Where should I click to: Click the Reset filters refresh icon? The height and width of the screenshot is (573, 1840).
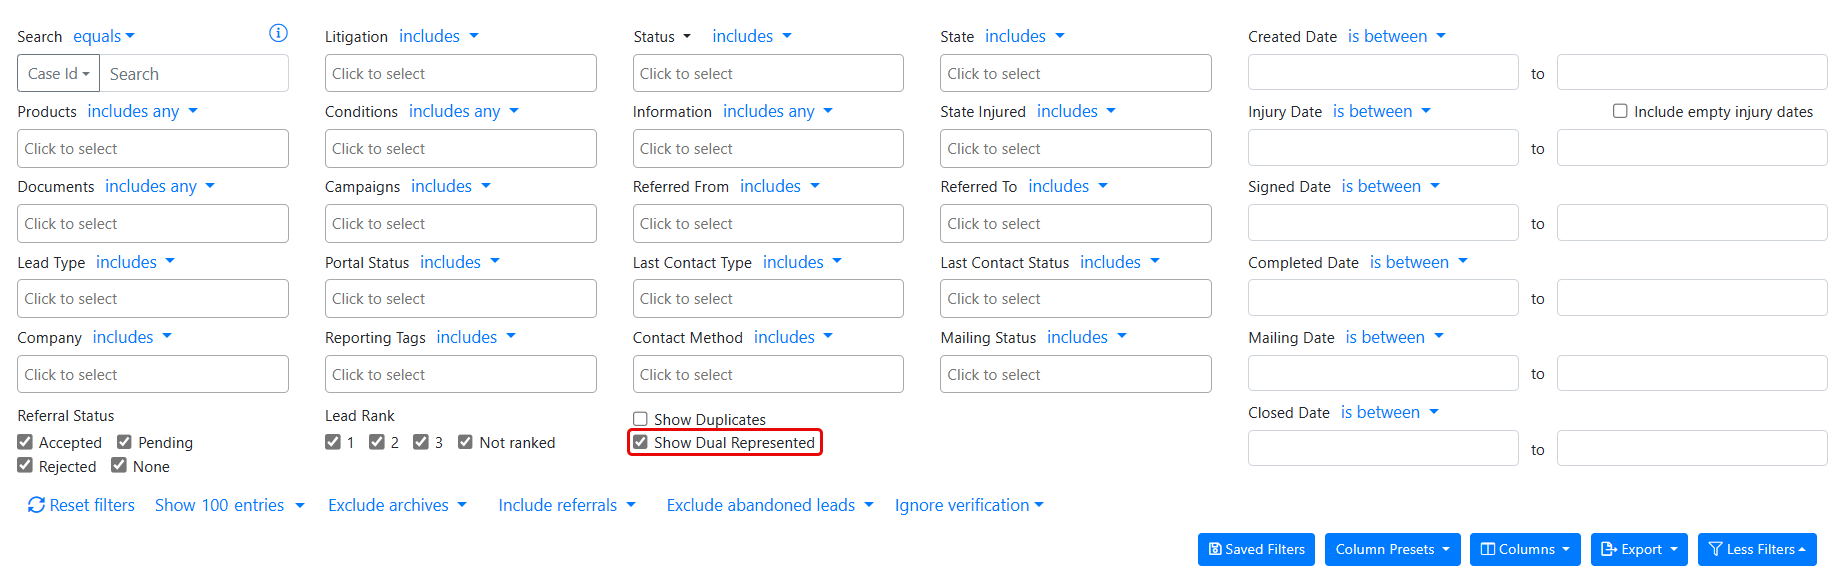pos(36,505)
